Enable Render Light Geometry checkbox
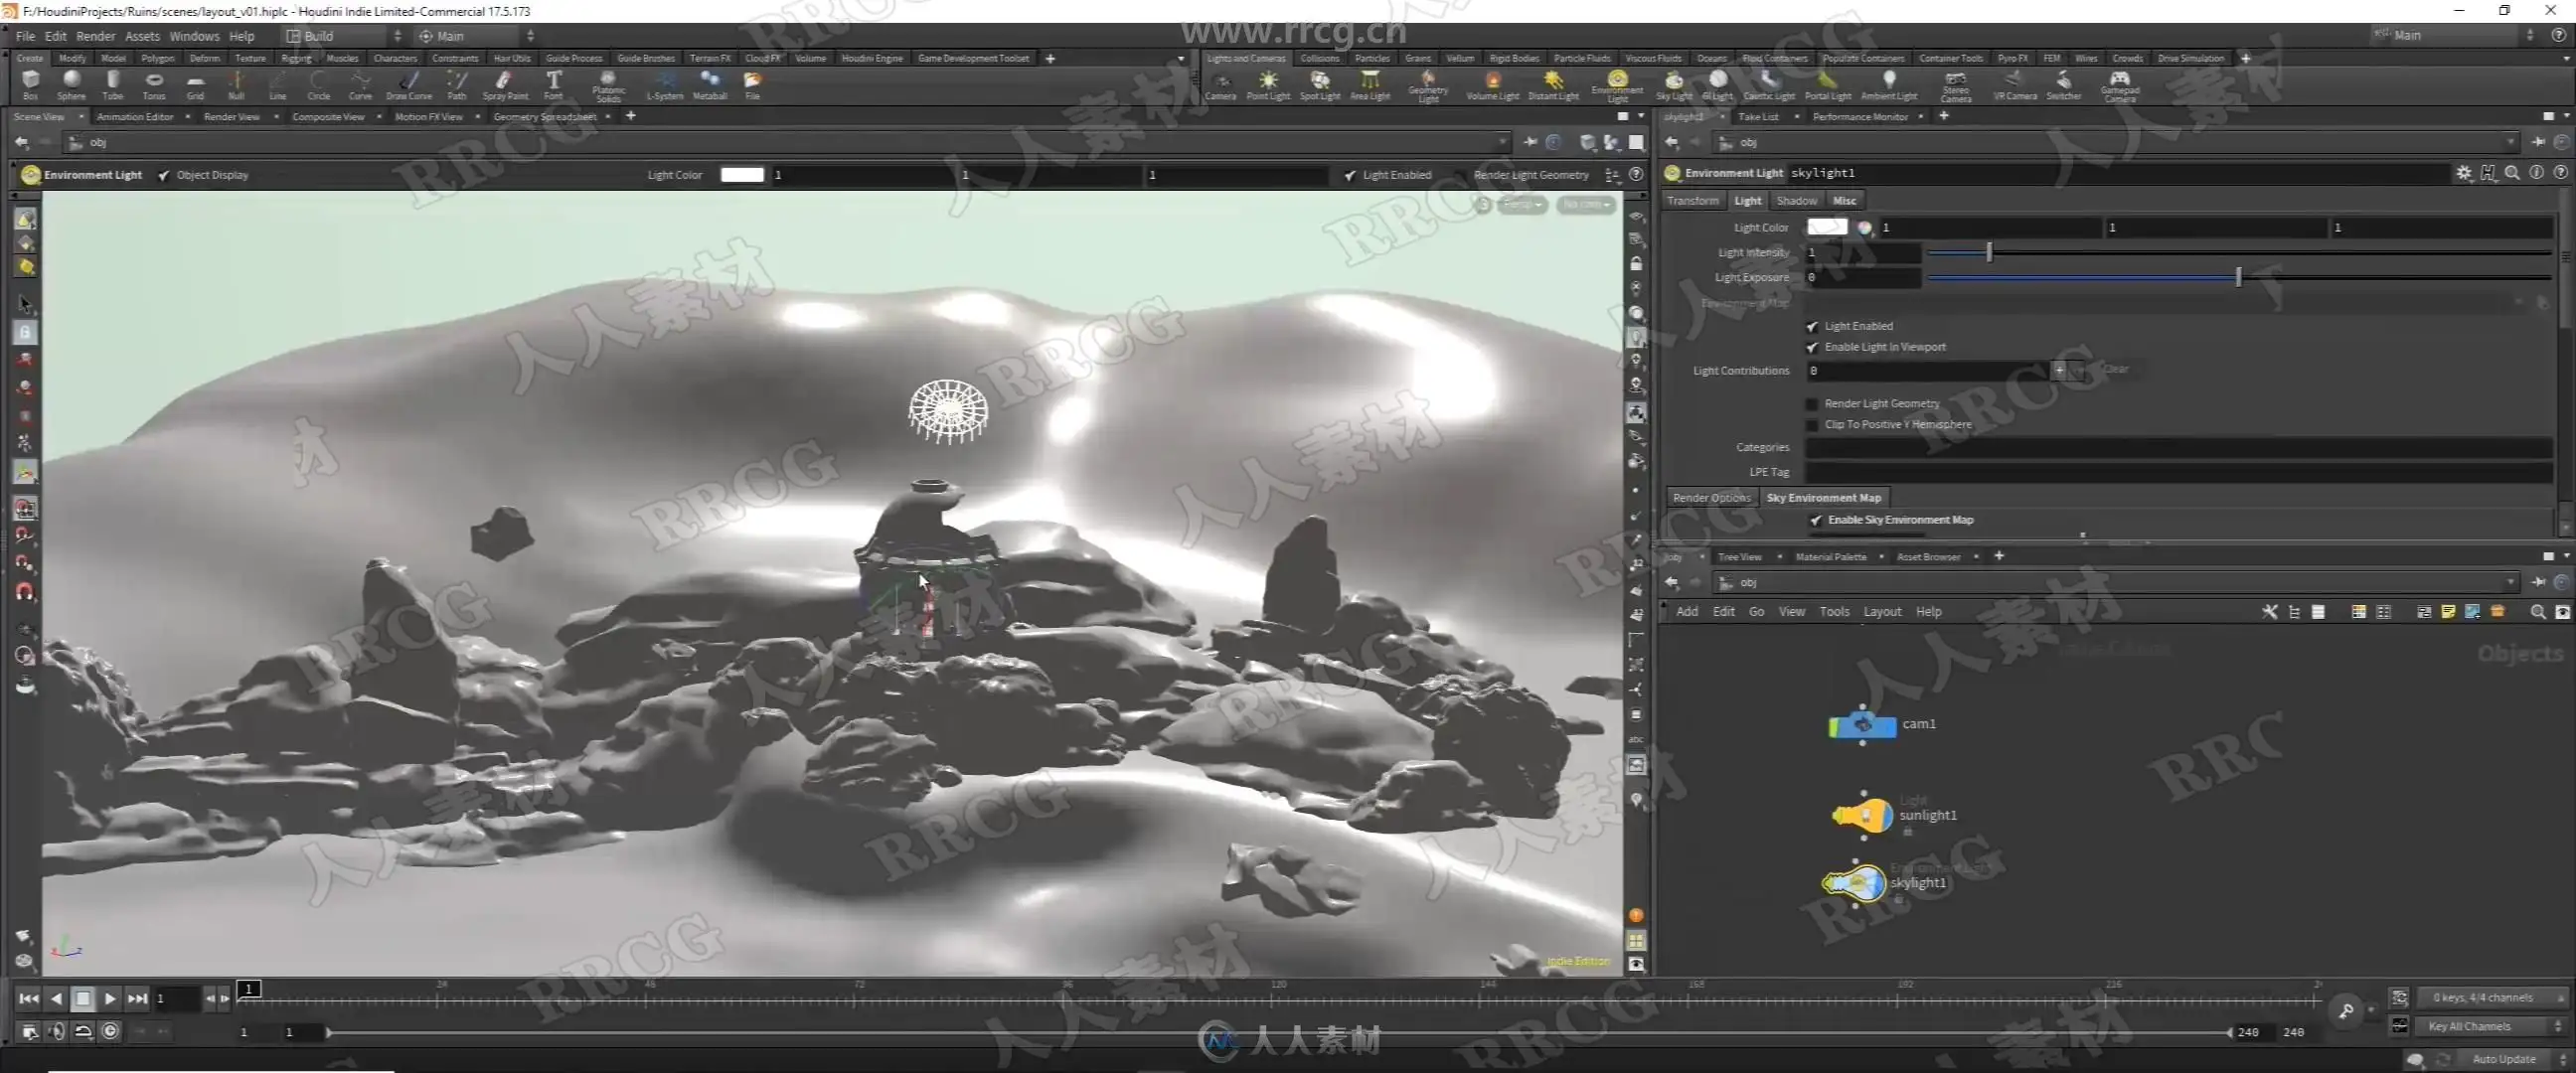 [1812, 404]
